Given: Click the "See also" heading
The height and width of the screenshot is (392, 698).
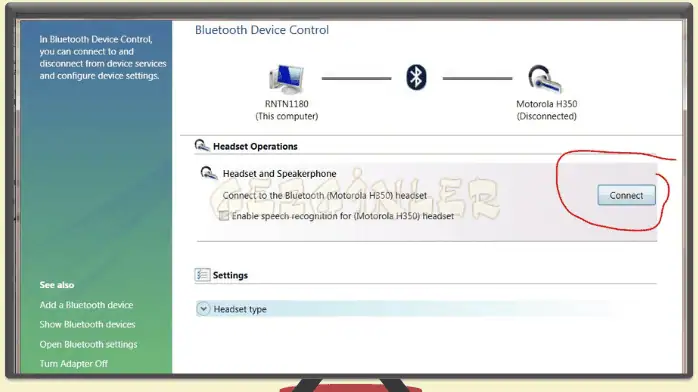Looking at the screenshot, I should [x=57, y=285].
